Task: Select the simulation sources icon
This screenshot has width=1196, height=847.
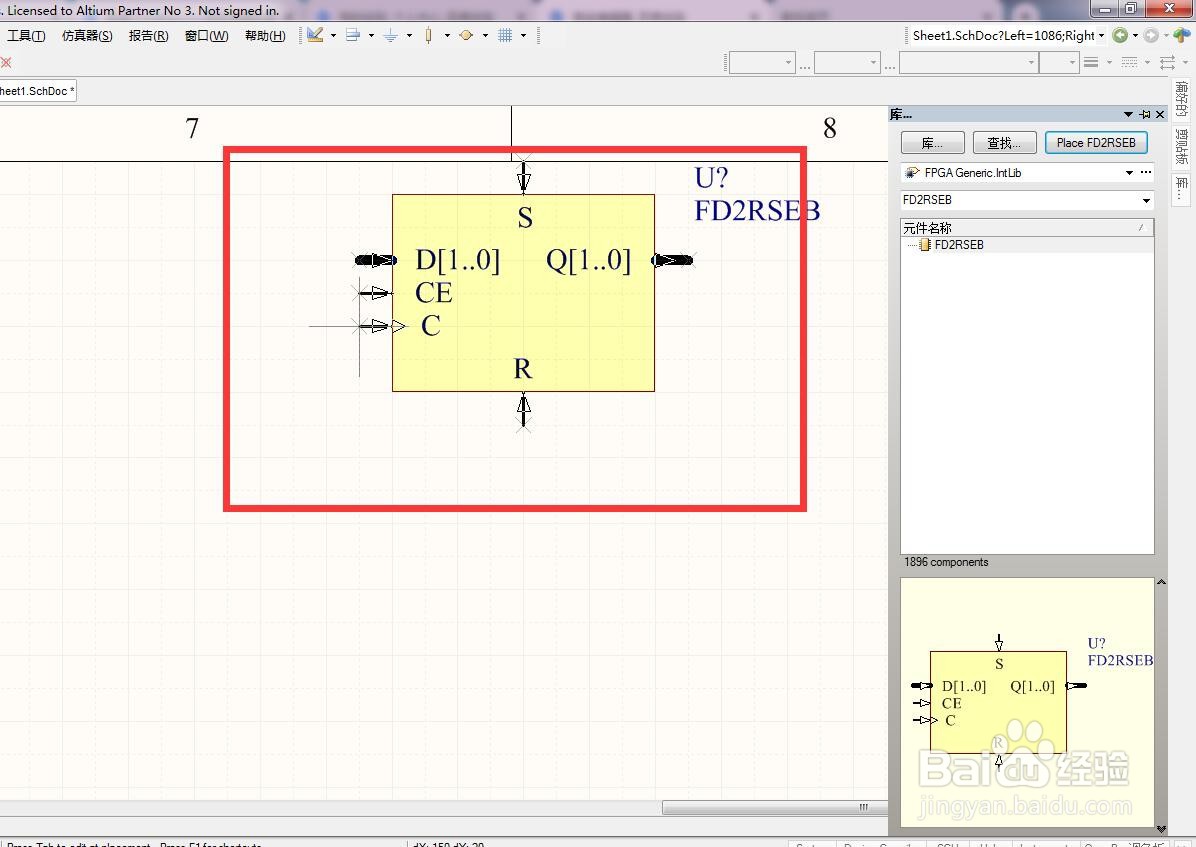Action: point(466,35)
